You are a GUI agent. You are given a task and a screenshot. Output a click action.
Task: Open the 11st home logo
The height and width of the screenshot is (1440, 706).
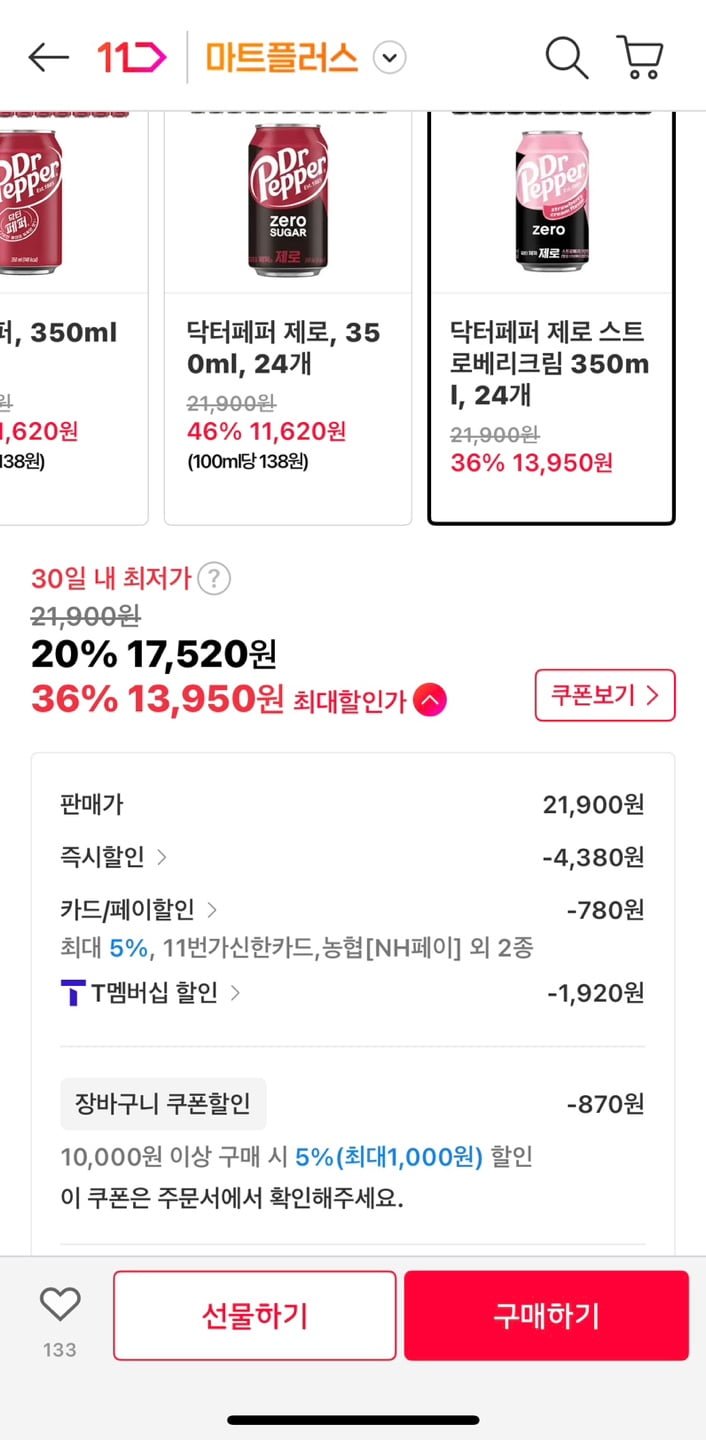click(x=131, y=58)
